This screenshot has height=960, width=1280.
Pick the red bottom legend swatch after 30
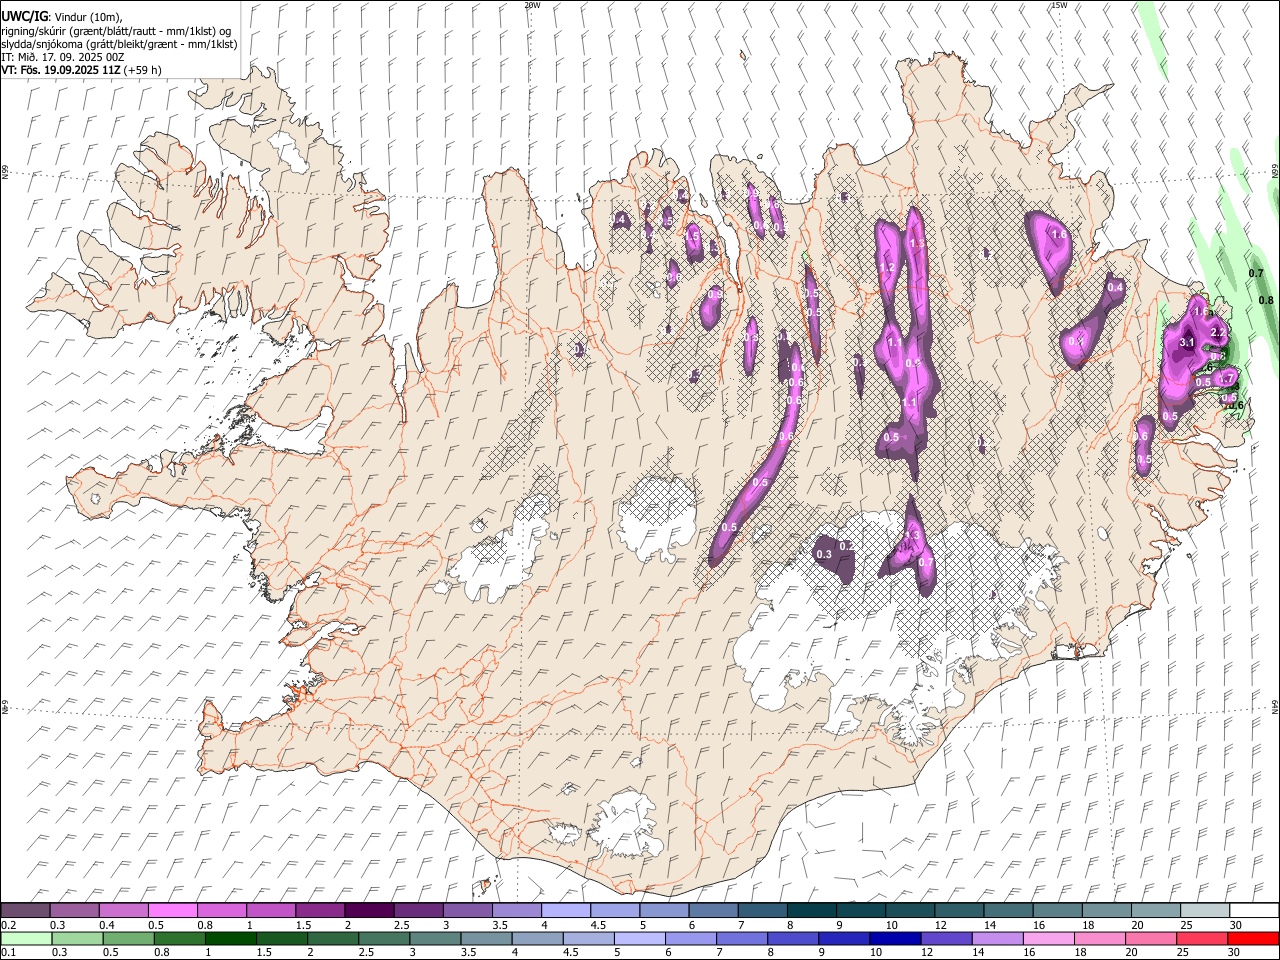[x=1253, y=938]
